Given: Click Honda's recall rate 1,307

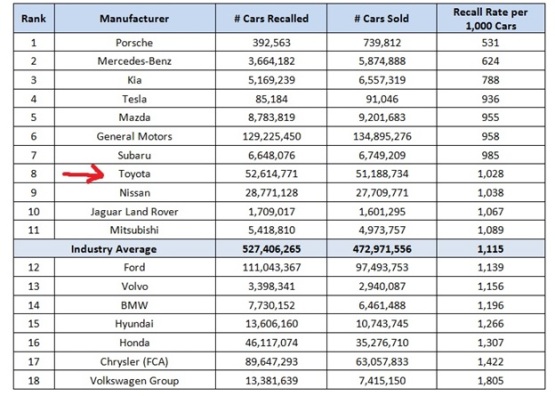Looking at the screenshot, I should [x=491, y=342].
